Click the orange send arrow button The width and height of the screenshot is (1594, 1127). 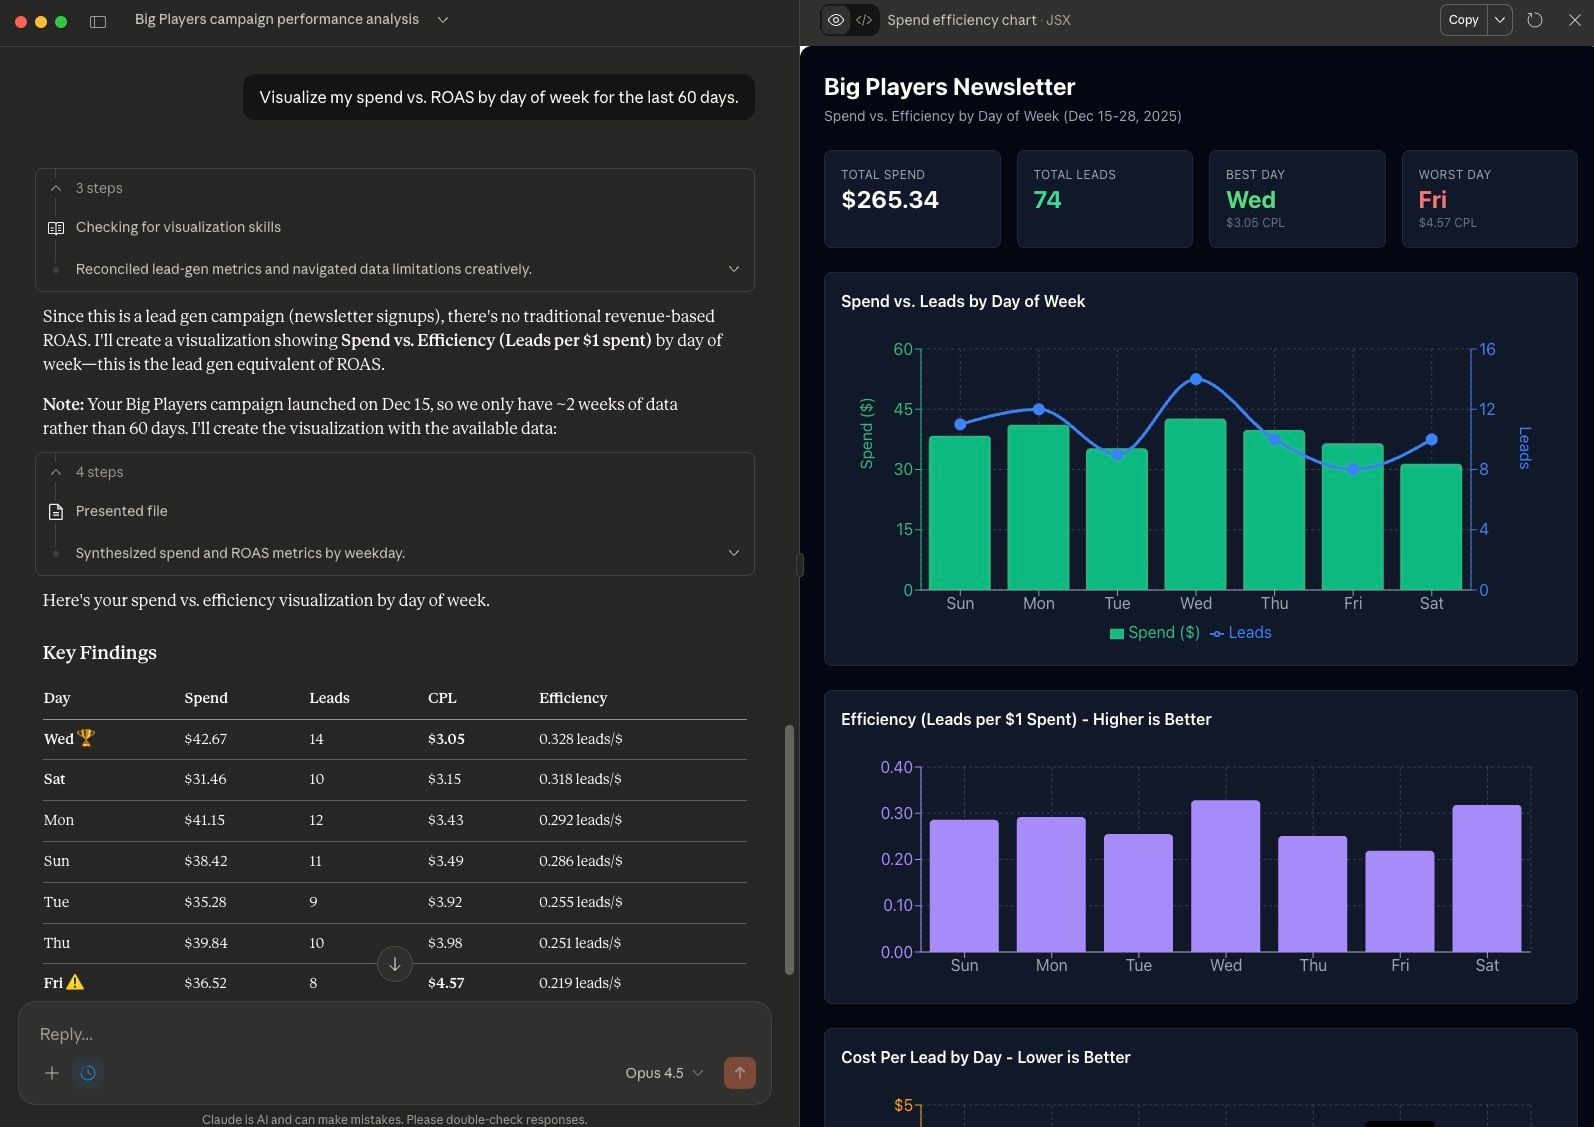[x=739, y=1073]
